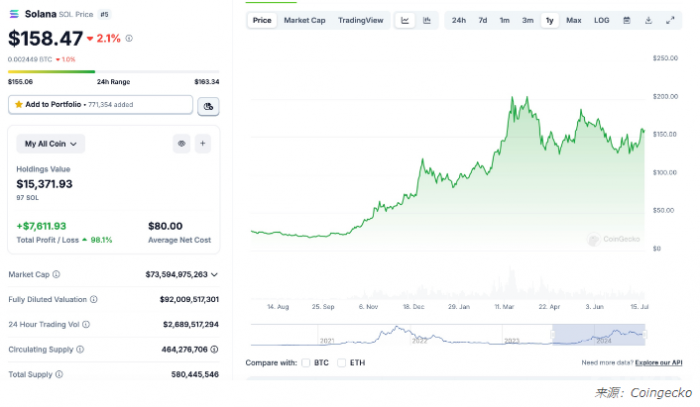Open the price alert icon button
Image resolution: width=700 pixels, height=407 pixels.
[x=208, y=106]
